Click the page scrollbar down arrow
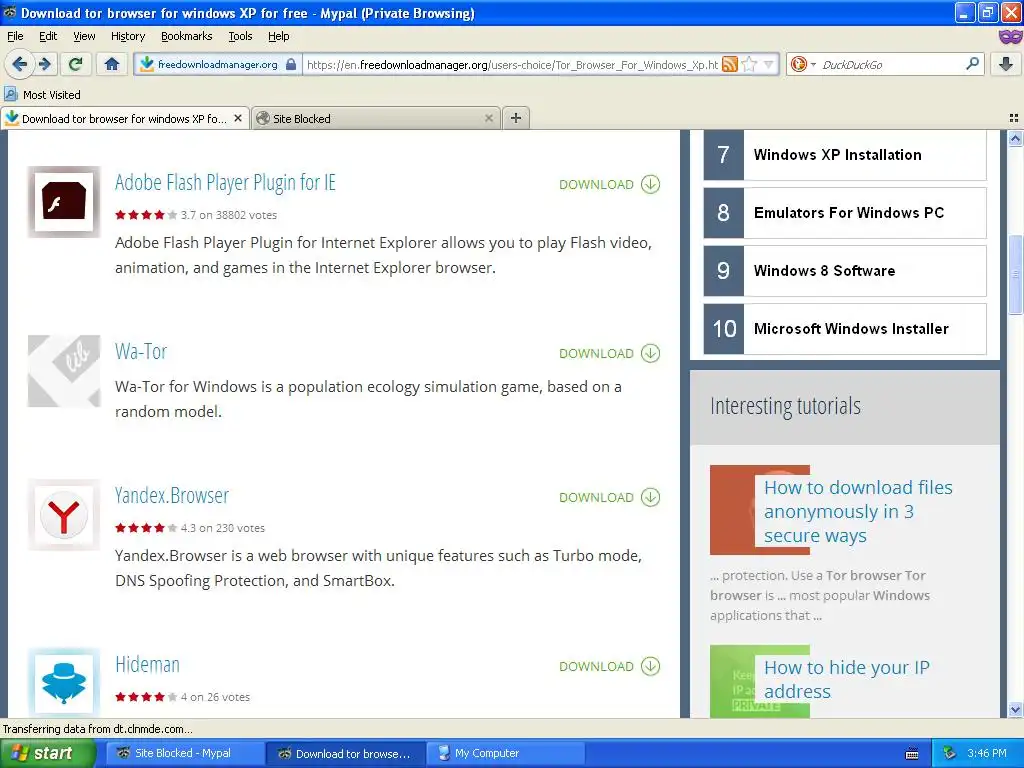Screen dimensions: 1024x768 click(1015, 709)
